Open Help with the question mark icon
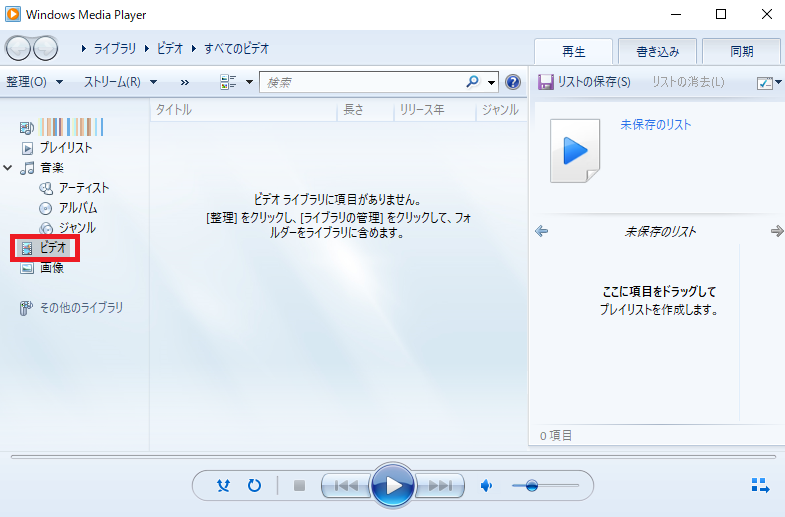This screenshot has height=517, width=785. pyautogui.click(x=513, y=82)
